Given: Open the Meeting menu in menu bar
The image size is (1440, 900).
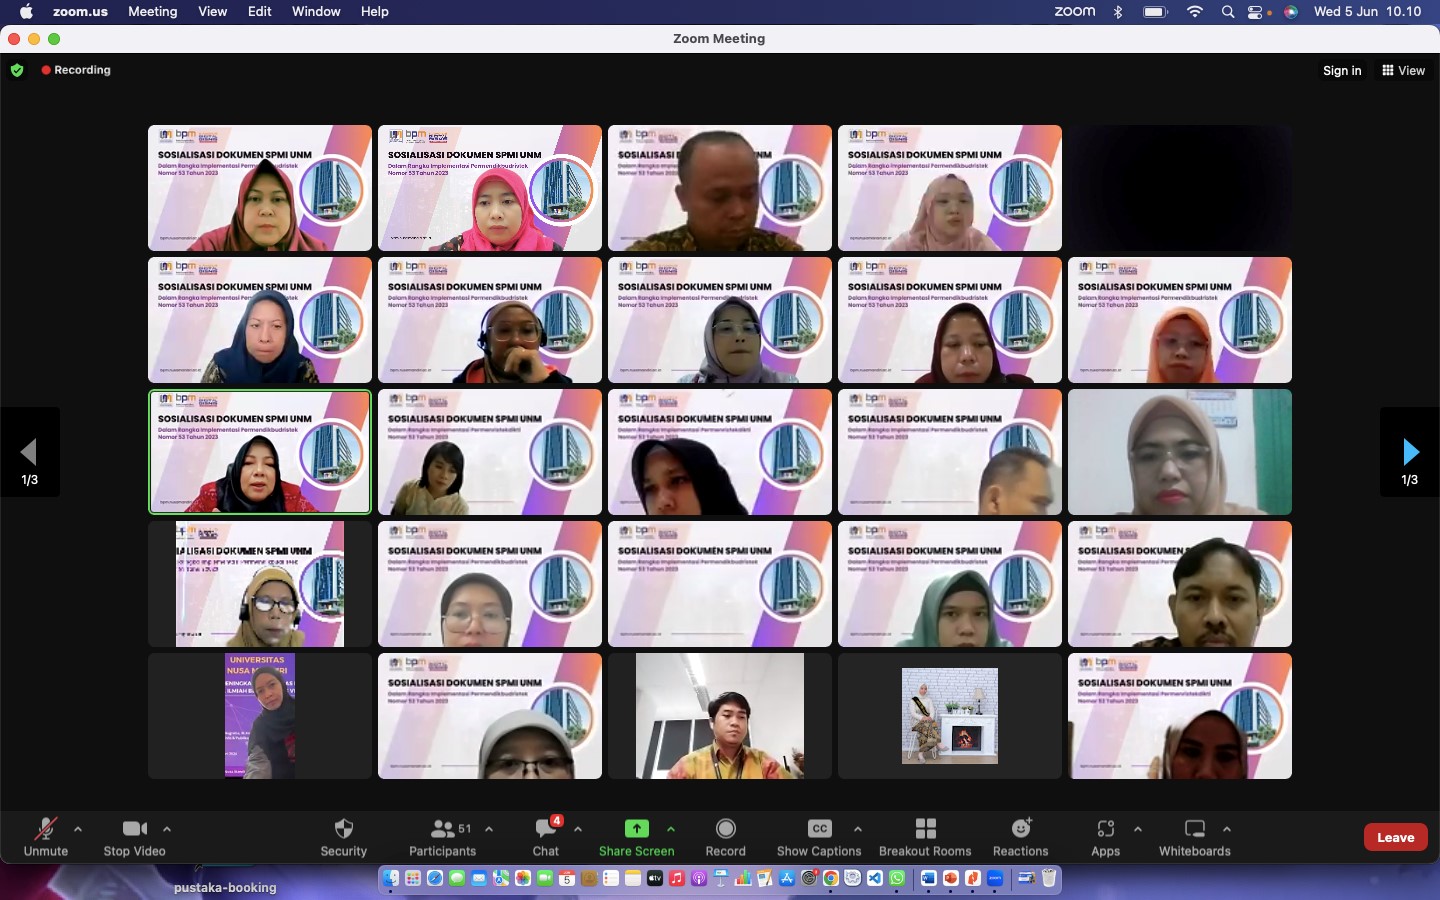Looking at the screenshot, I should (x=153, y=11).
